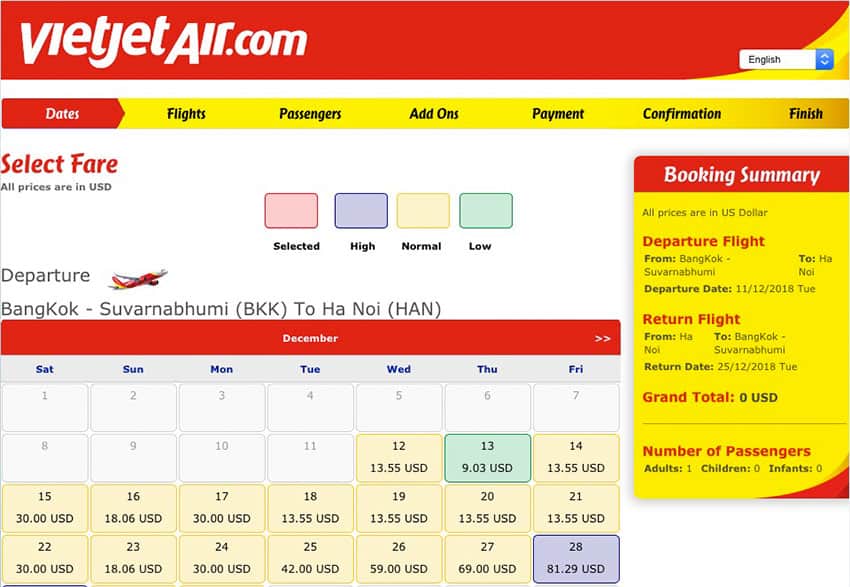Click the Sat column header
850x587 pixels.
coord(44,369)
